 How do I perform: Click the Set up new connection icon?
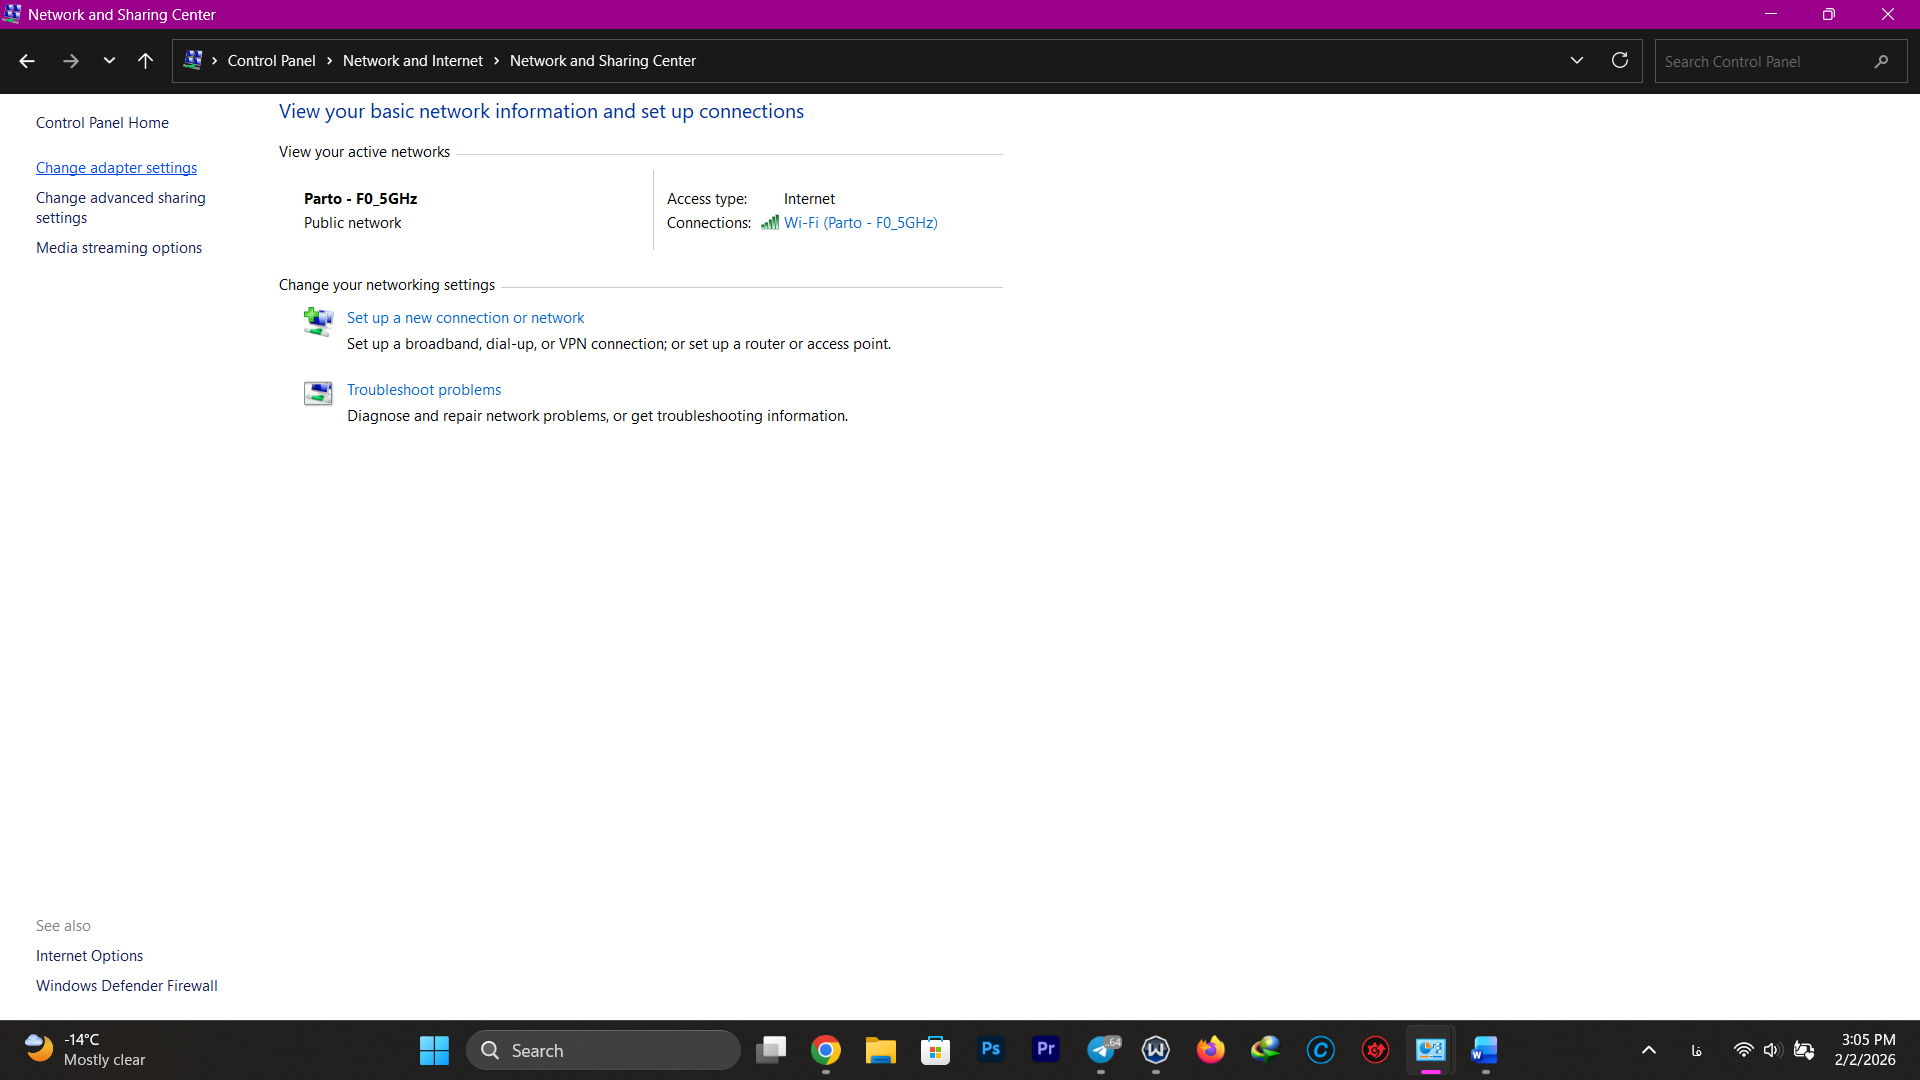point(318,321)
